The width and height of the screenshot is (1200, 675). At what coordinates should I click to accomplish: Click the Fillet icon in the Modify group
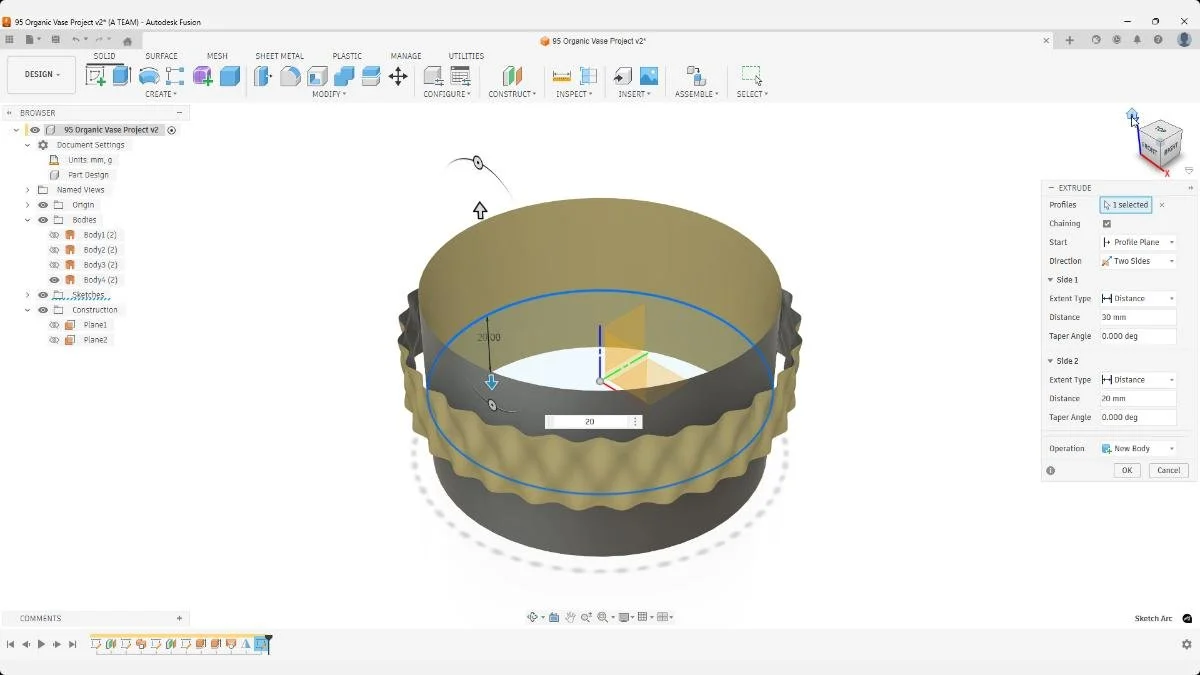(291, 75)
